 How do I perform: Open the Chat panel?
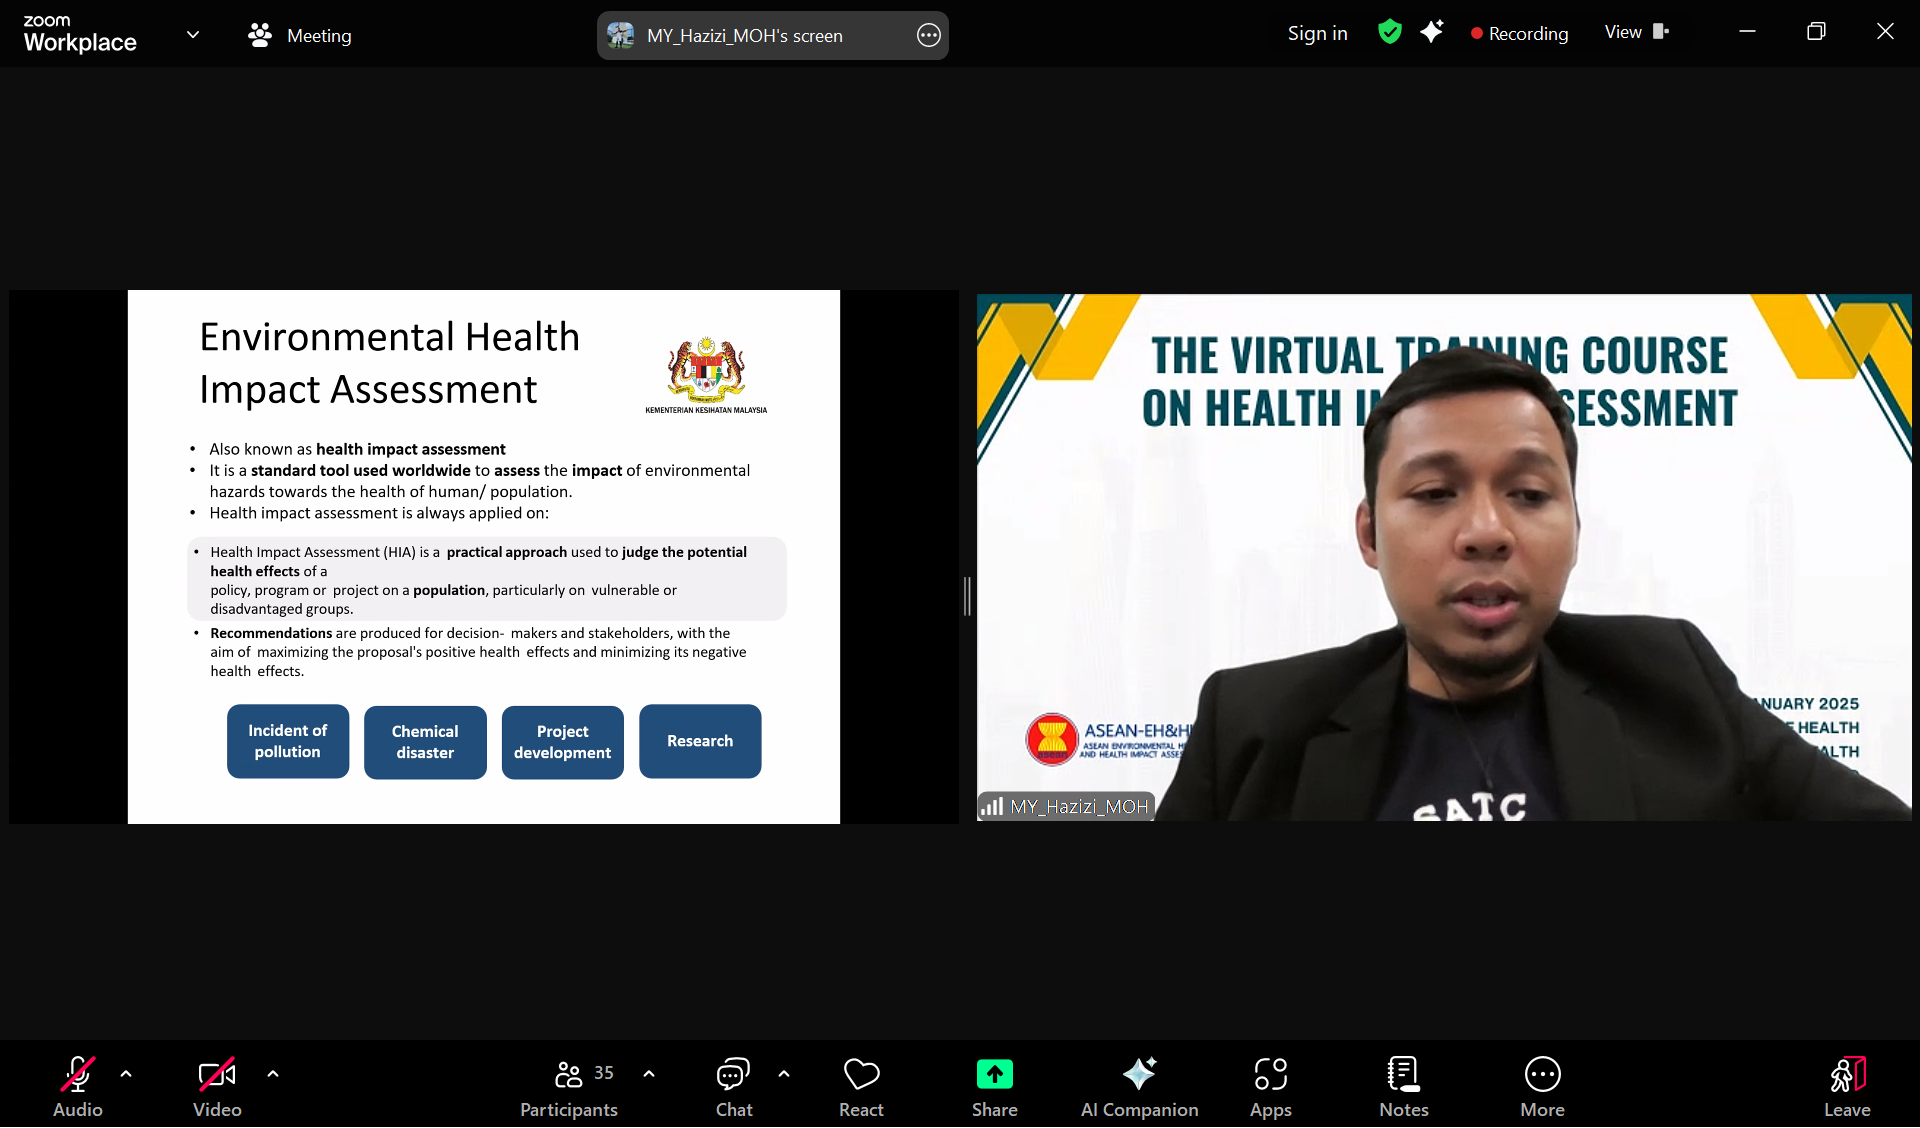click(733, 1086)
